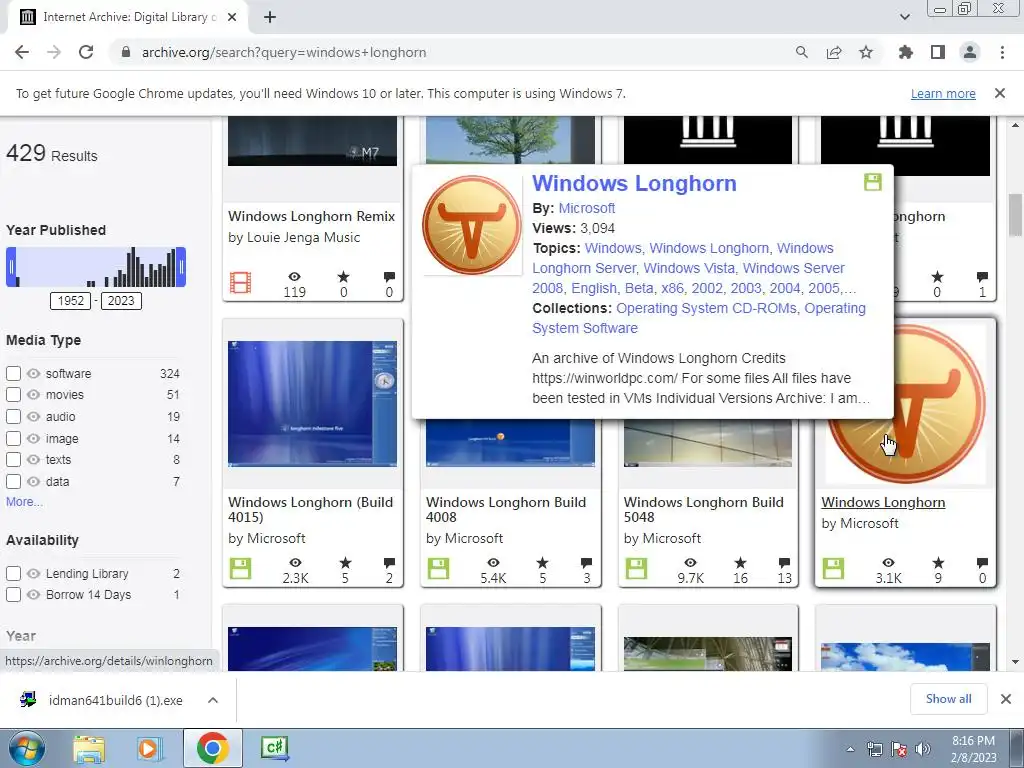
Task: Open the Microsoft creator link in tooltip
Action: click(586, 208)
